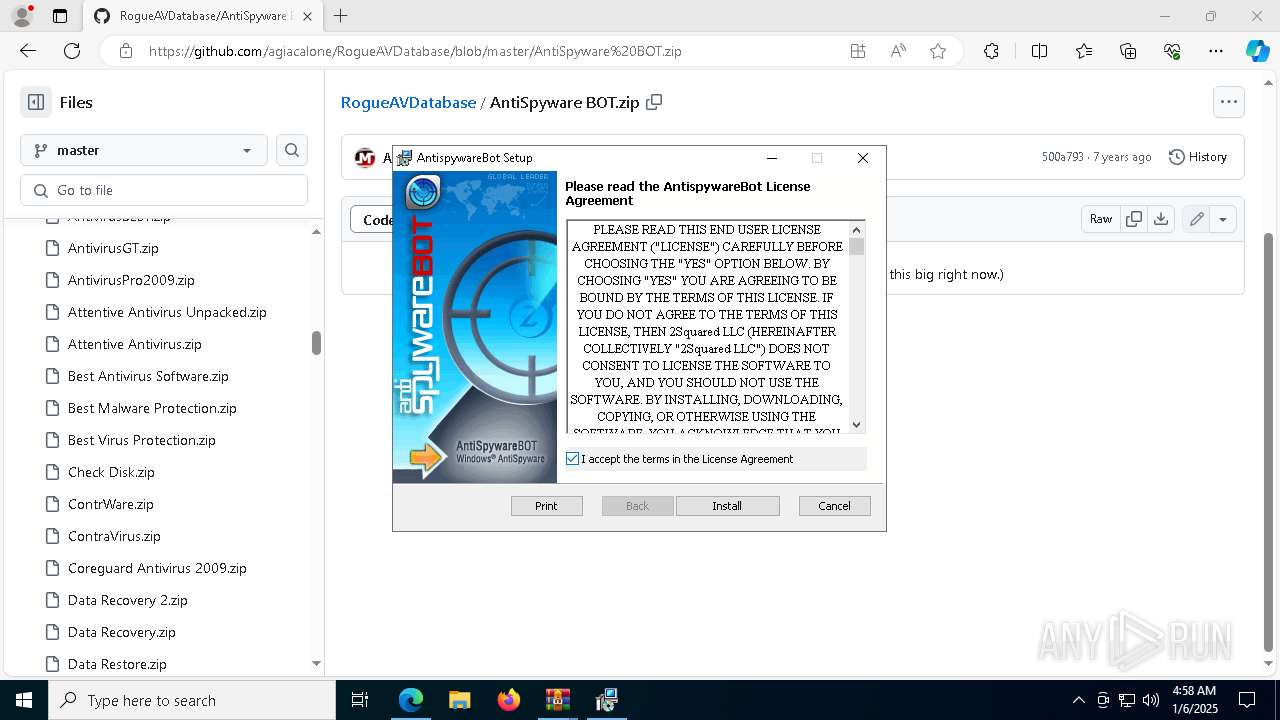
Task: Click the Windows taskbar search box
Action: coord(192,700)
